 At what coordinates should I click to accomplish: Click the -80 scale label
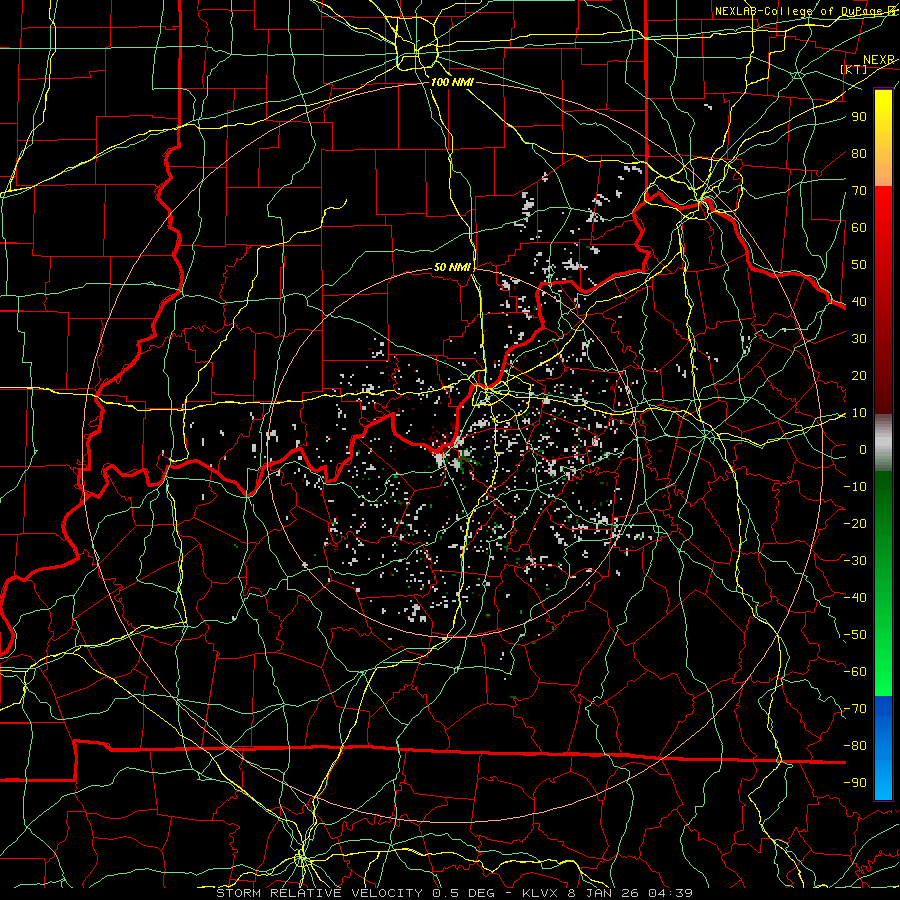coord(855,746)
